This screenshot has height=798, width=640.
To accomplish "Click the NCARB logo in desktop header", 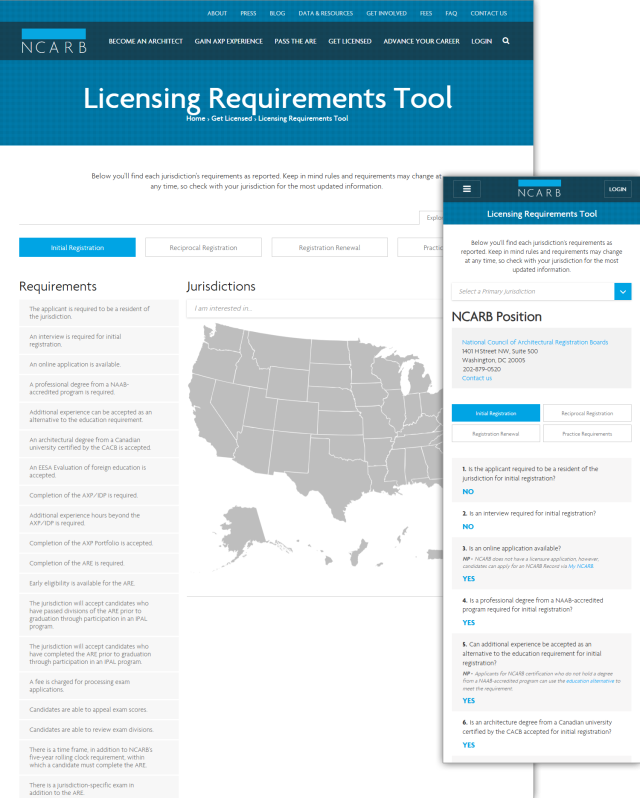I will pyautogui.click(x=54, y=42).
